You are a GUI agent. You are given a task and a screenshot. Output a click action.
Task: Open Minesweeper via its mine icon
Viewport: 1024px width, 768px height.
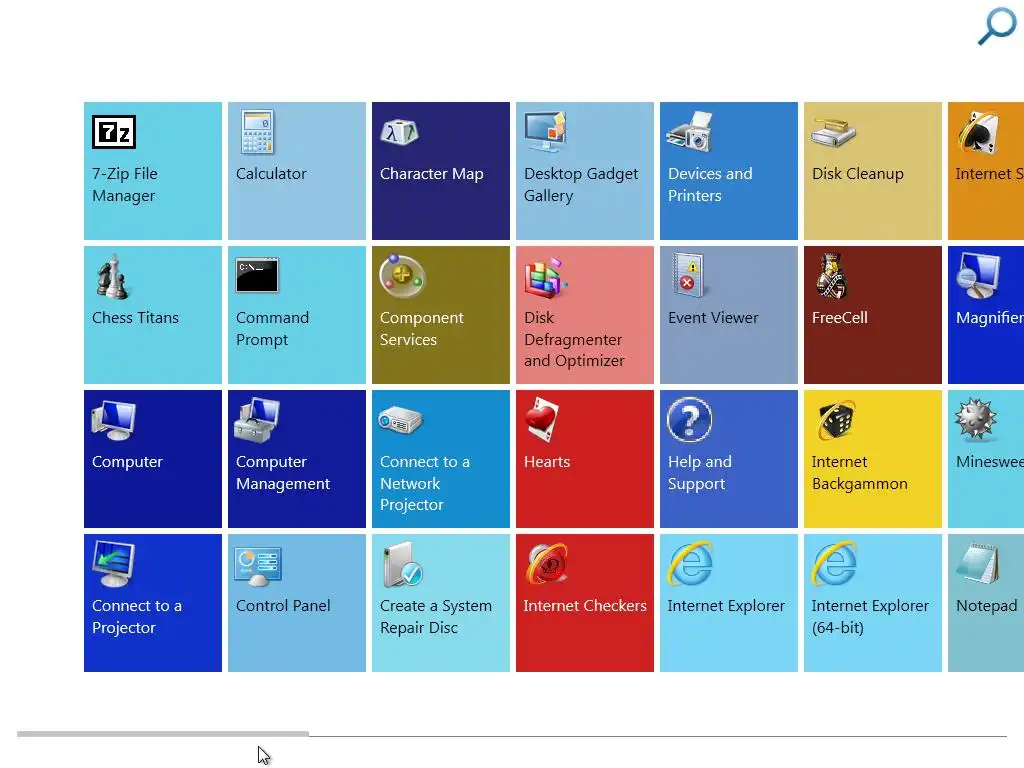(x=976, y=419)
